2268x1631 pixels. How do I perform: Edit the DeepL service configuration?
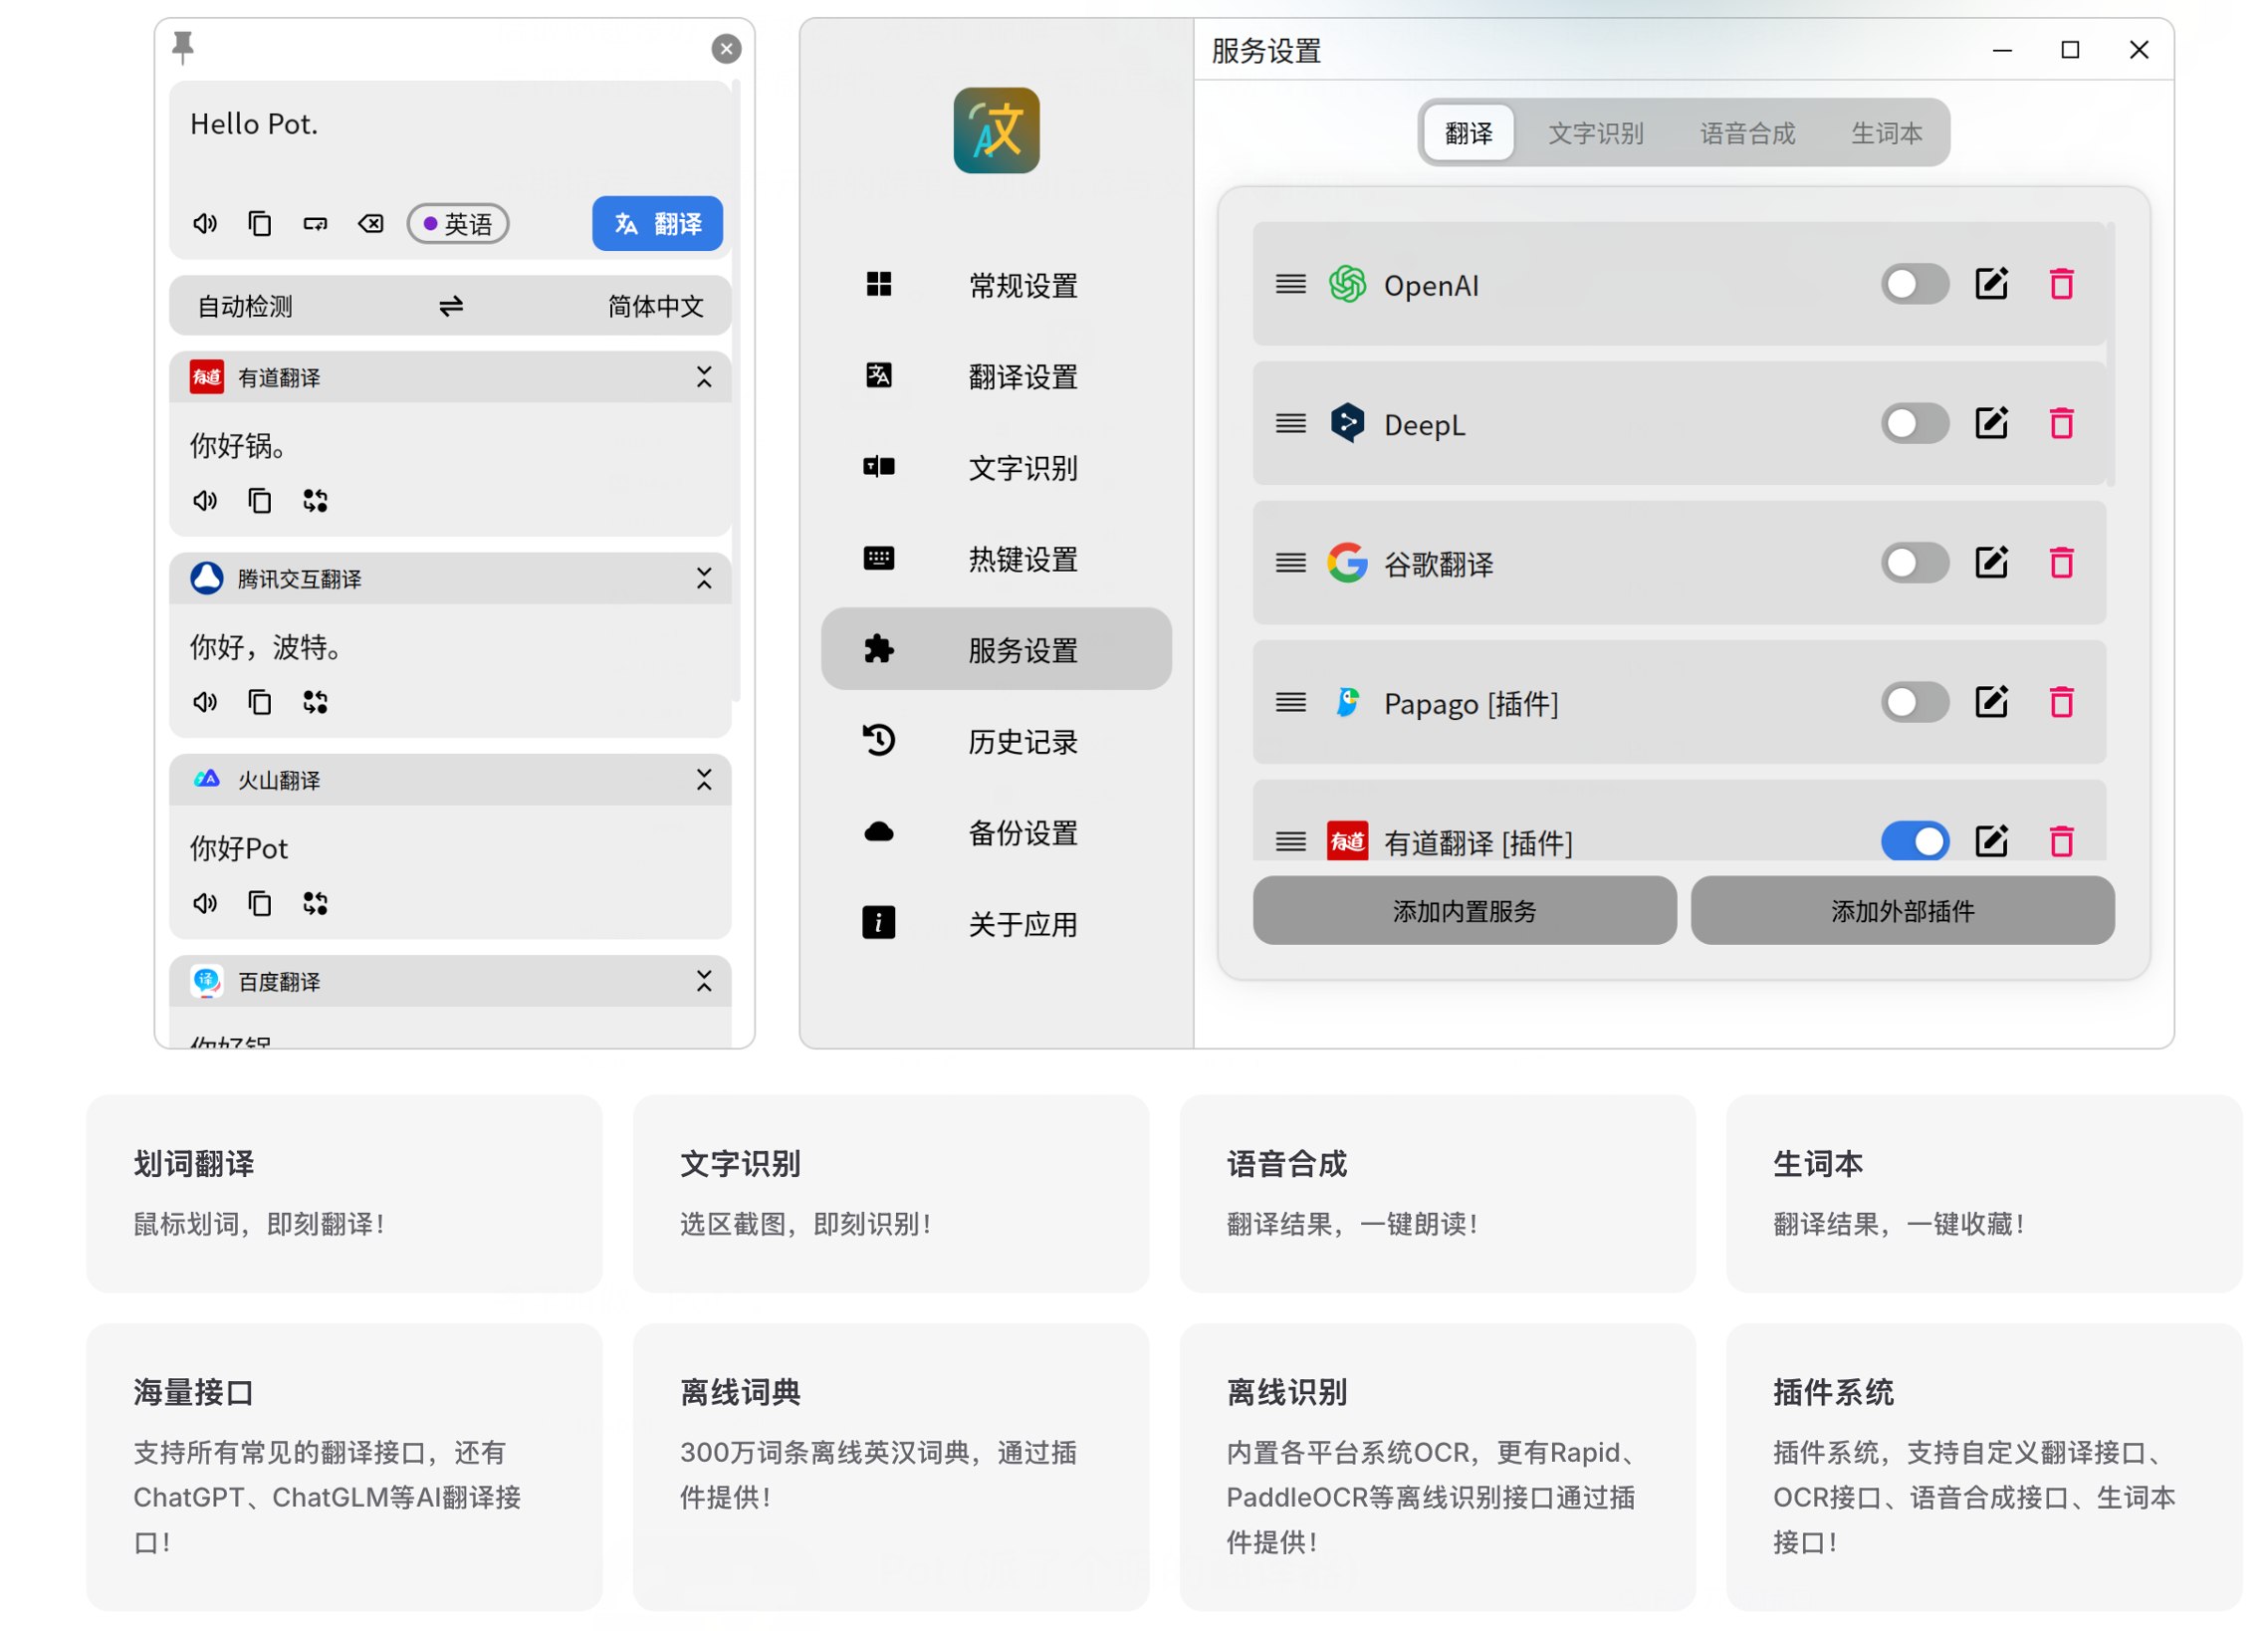pyautogui.click(x=1991, y=423)
